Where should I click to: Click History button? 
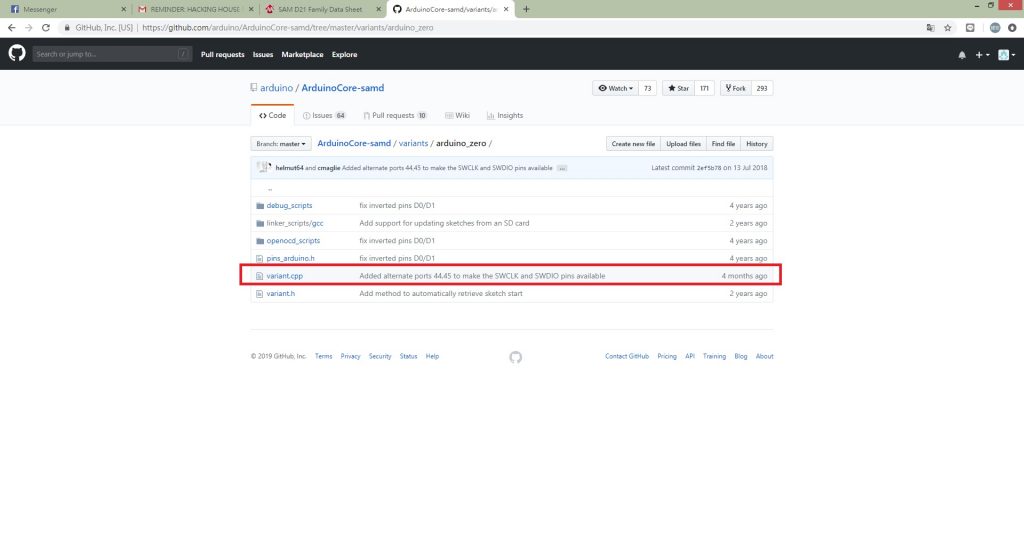756,144
